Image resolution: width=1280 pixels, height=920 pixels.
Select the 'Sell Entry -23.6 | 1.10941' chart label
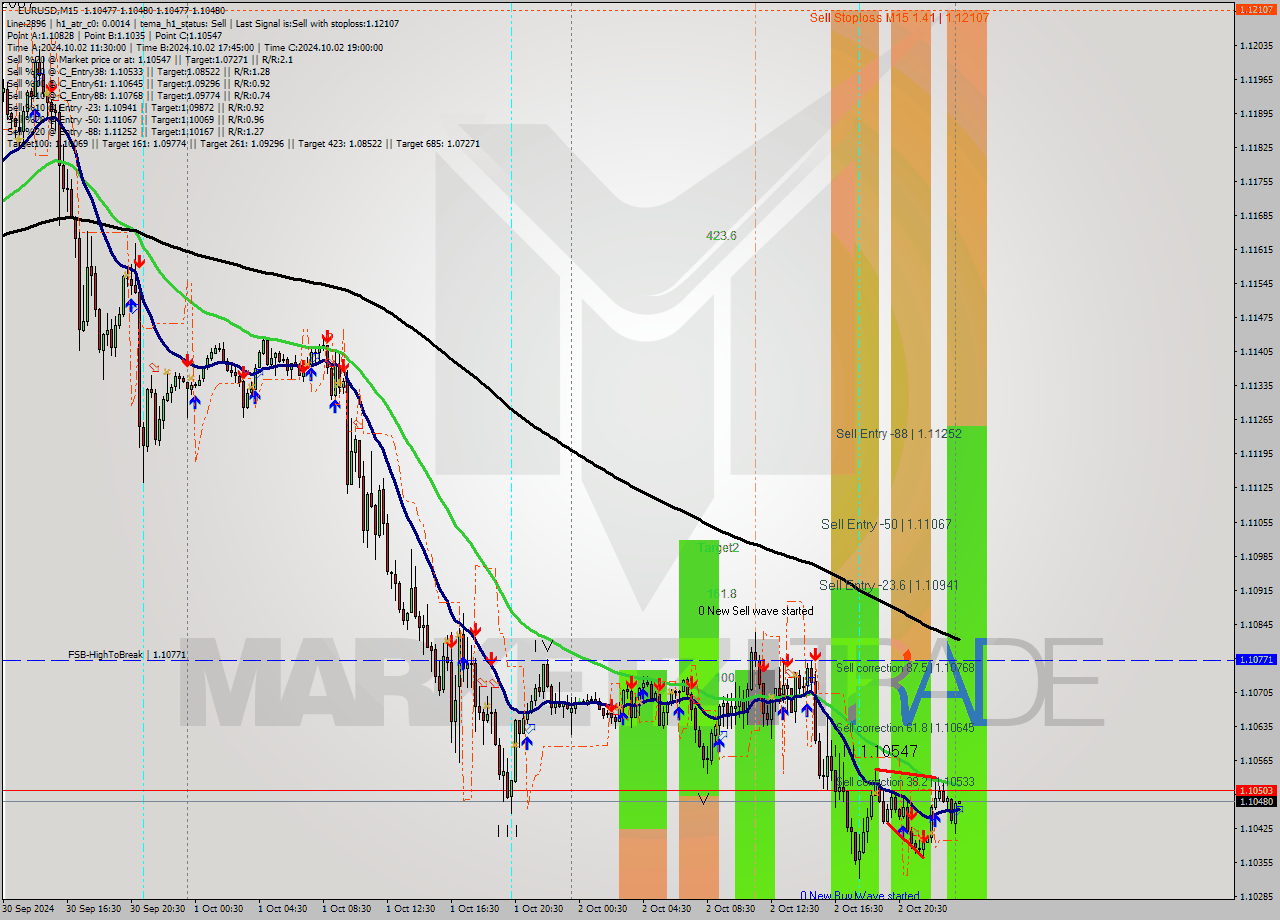point(889,585)
